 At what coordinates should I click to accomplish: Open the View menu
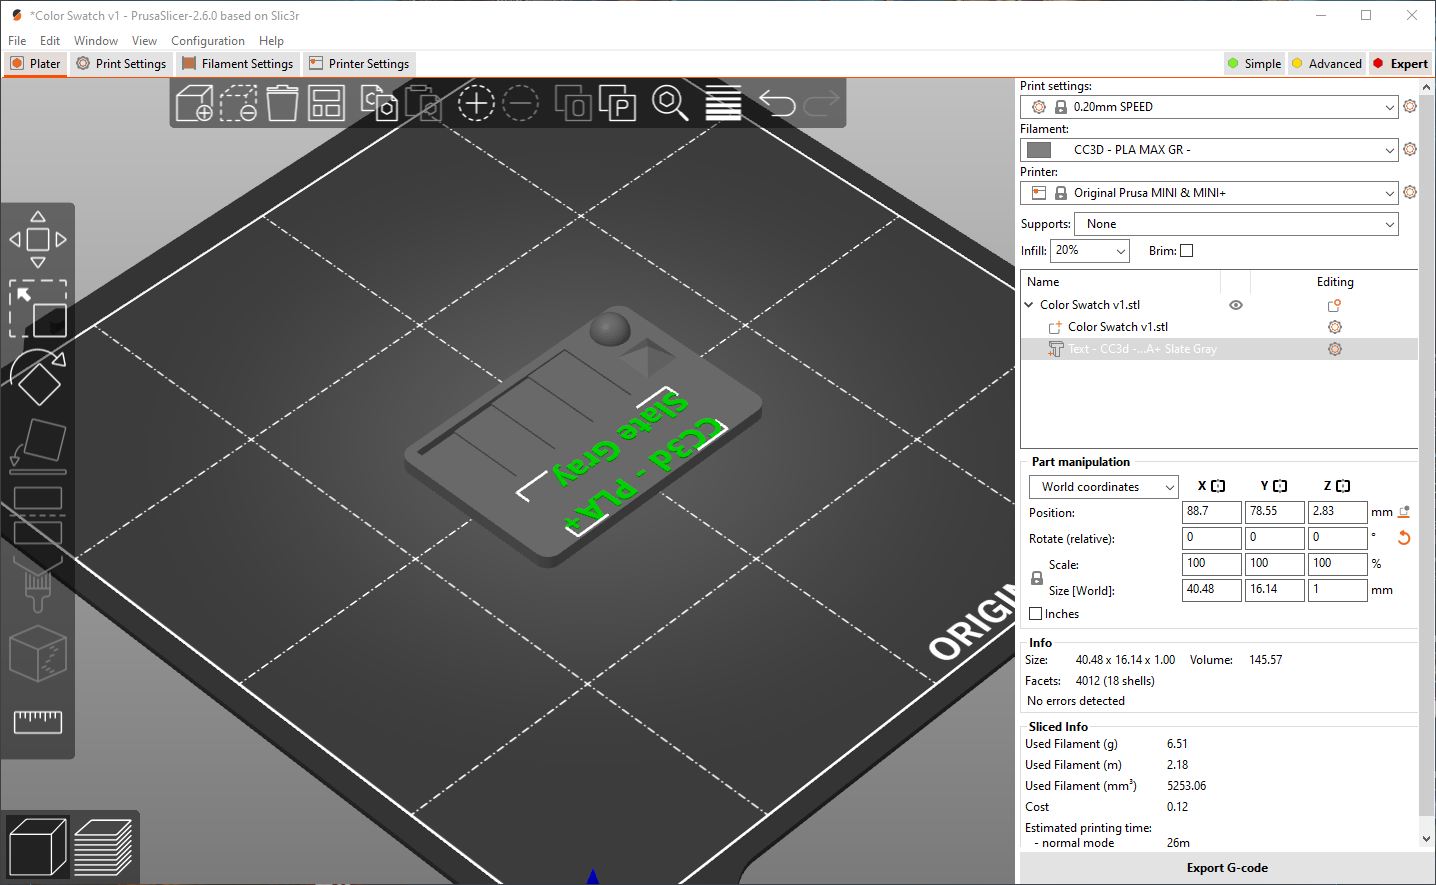pyautogui.click(x=144, y=41)
